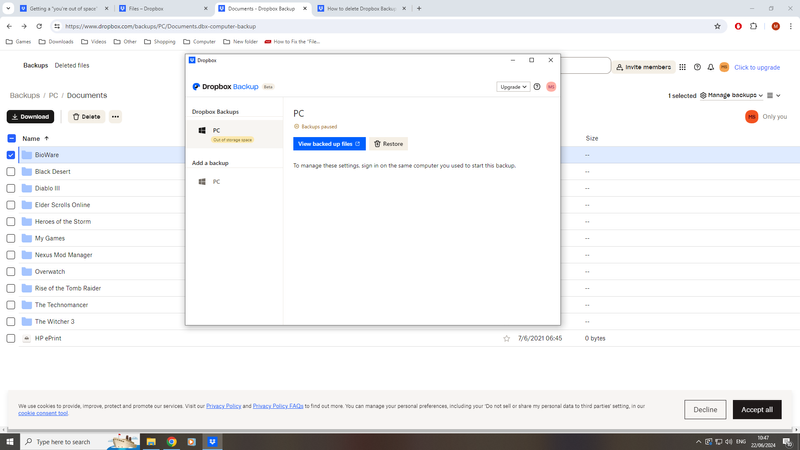Click the apps grid icon in the web header
800x450 pixels.
[682, 67]
